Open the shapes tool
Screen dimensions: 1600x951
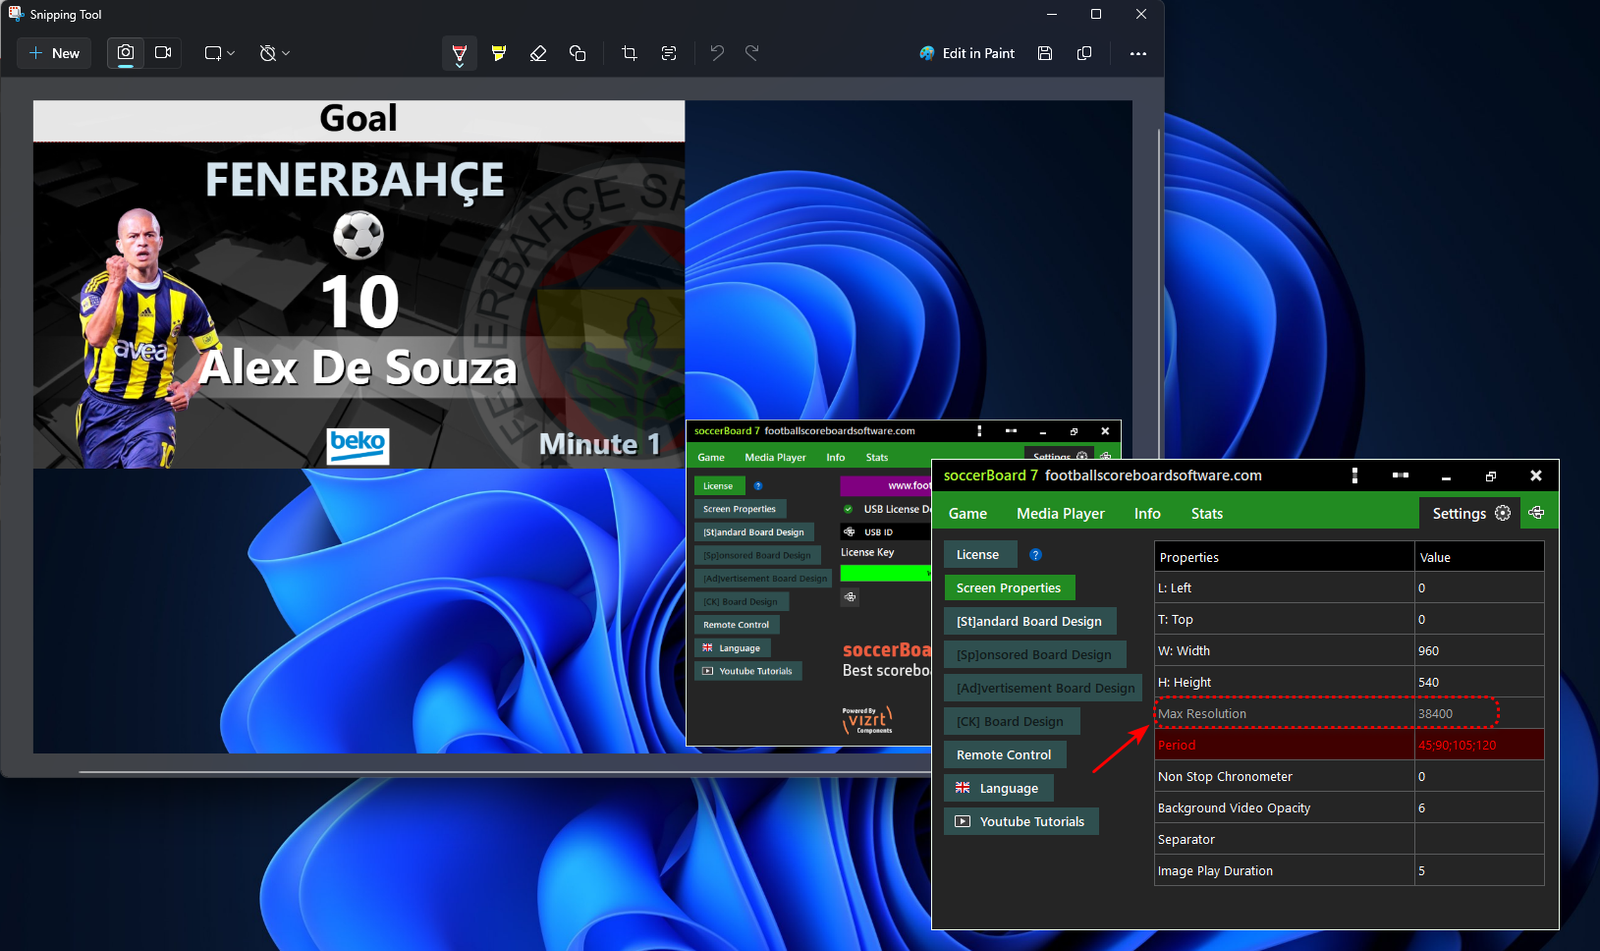click(577, 53)
